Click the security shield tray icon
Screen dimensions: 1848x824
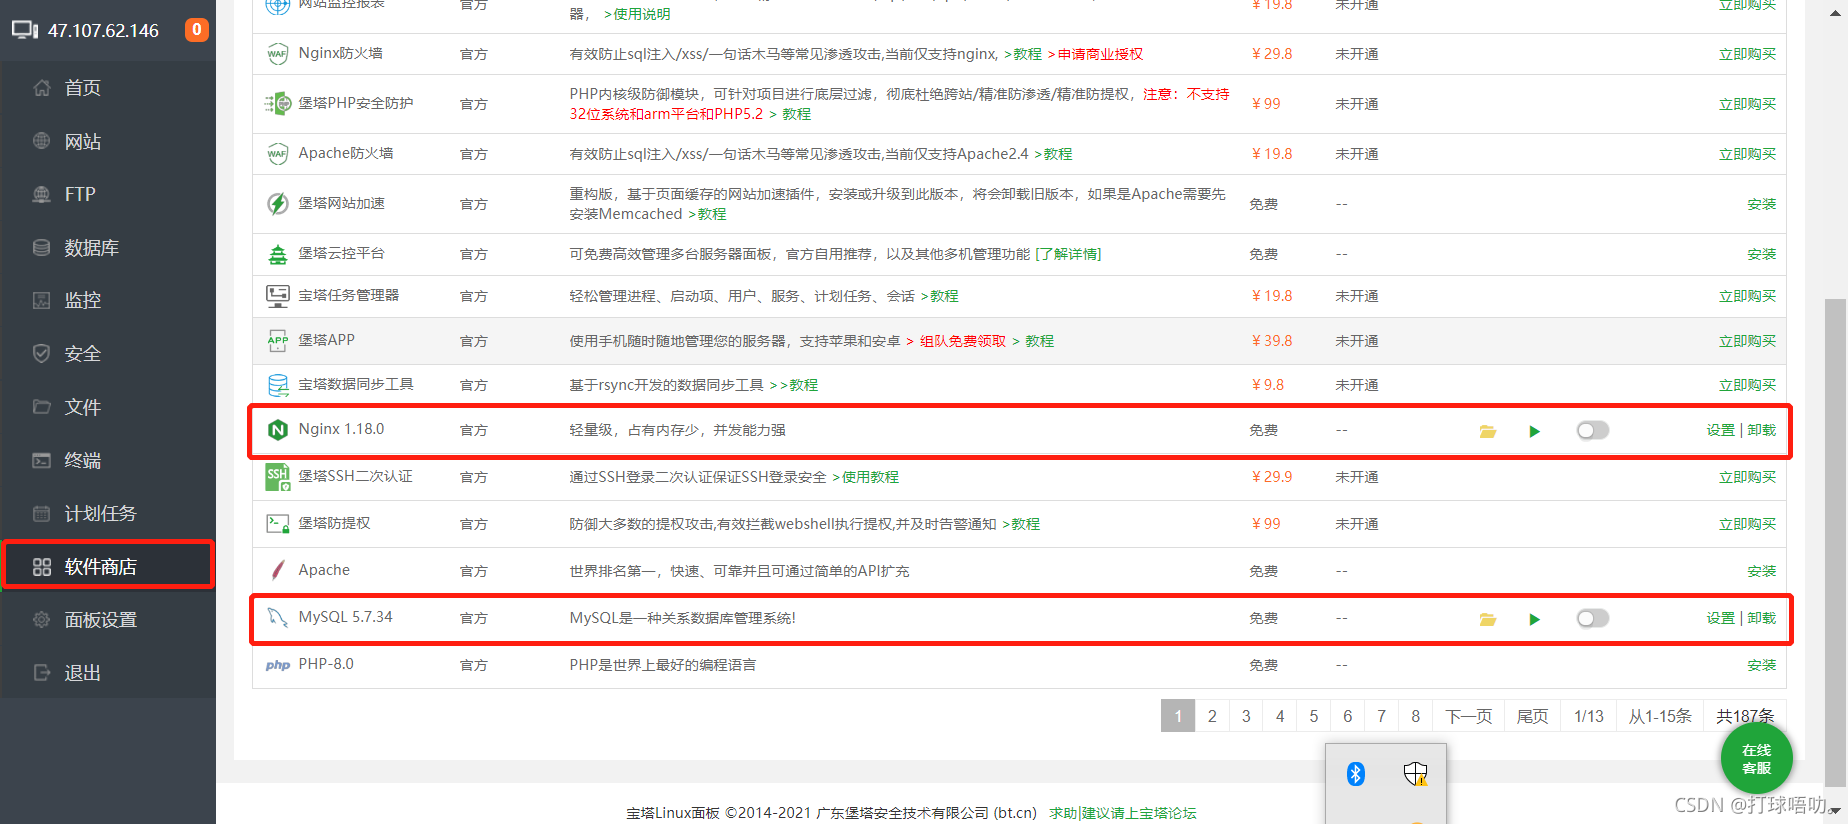pos(1415,773)
